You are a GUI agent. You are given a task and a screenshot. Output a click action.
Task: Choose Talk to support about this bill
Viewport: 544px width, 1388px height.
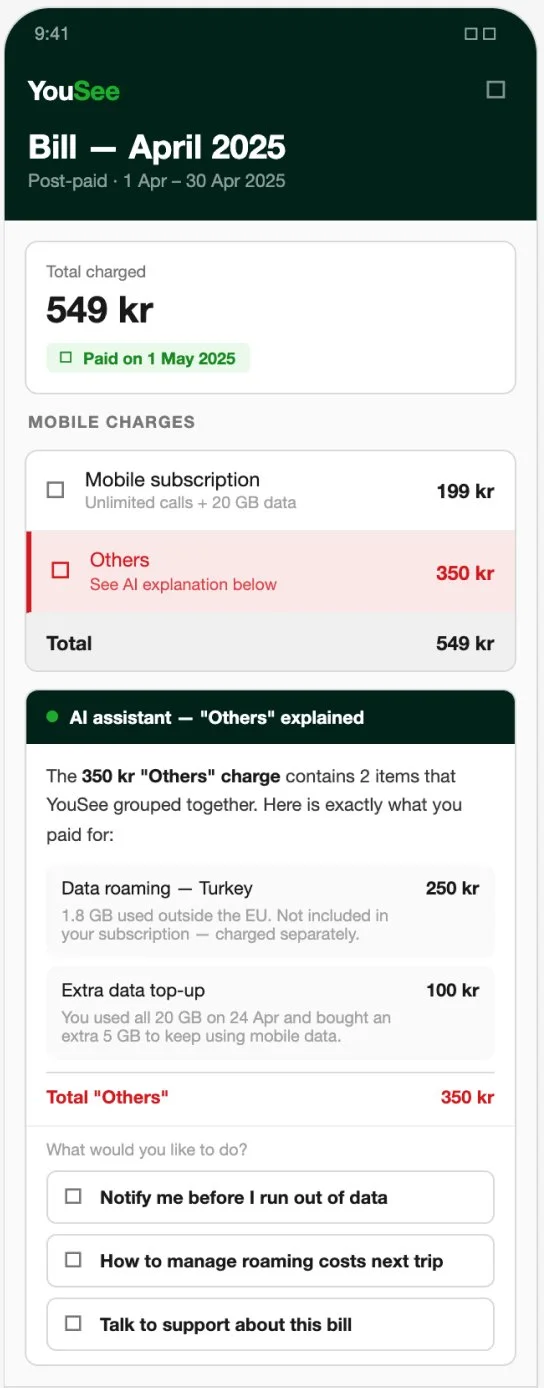270,1324
